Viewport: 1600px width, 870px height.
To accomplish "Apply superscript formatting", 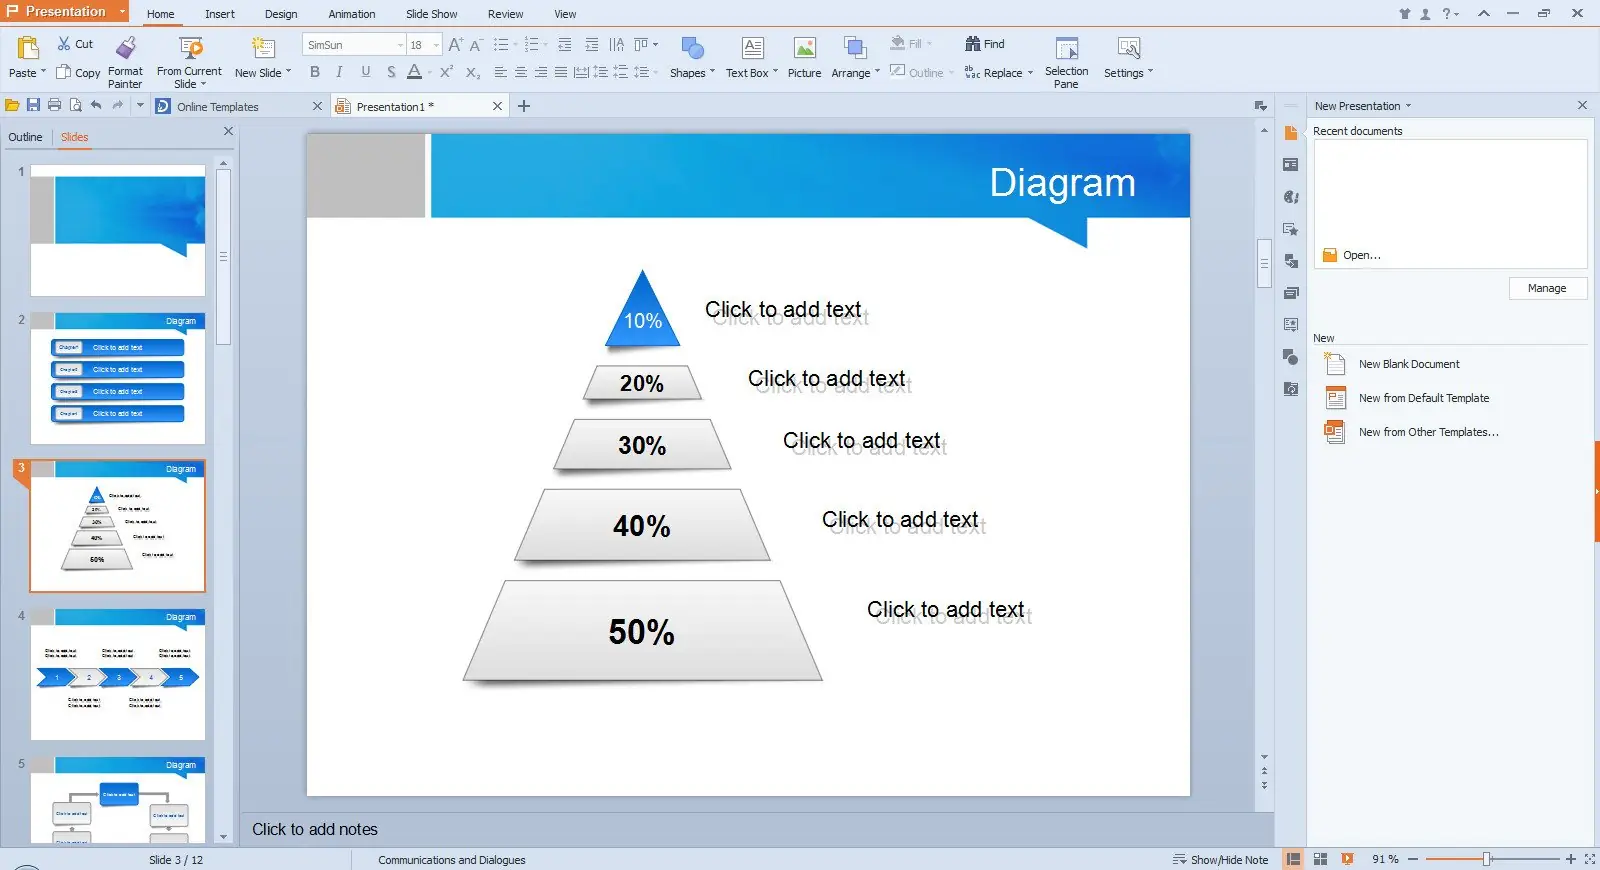I will (x=446, y=72).
